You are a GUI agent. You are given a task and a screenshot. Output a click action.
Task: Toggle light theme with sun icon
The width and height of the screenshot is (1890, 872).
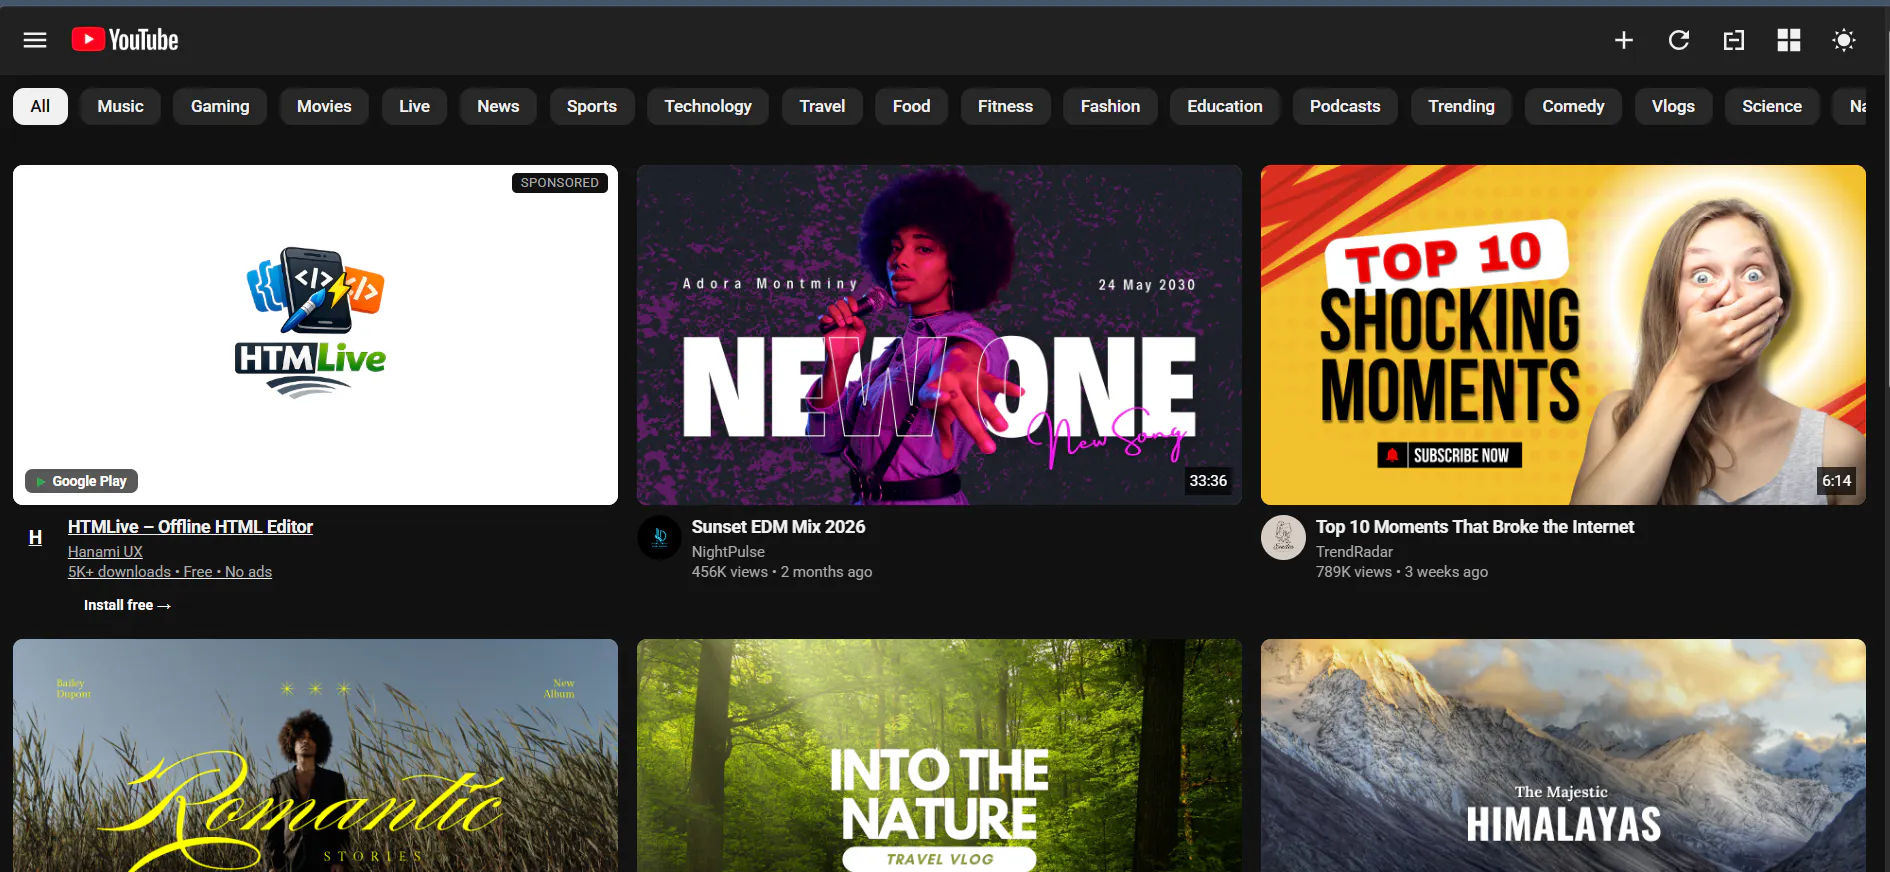[1844, 40]
